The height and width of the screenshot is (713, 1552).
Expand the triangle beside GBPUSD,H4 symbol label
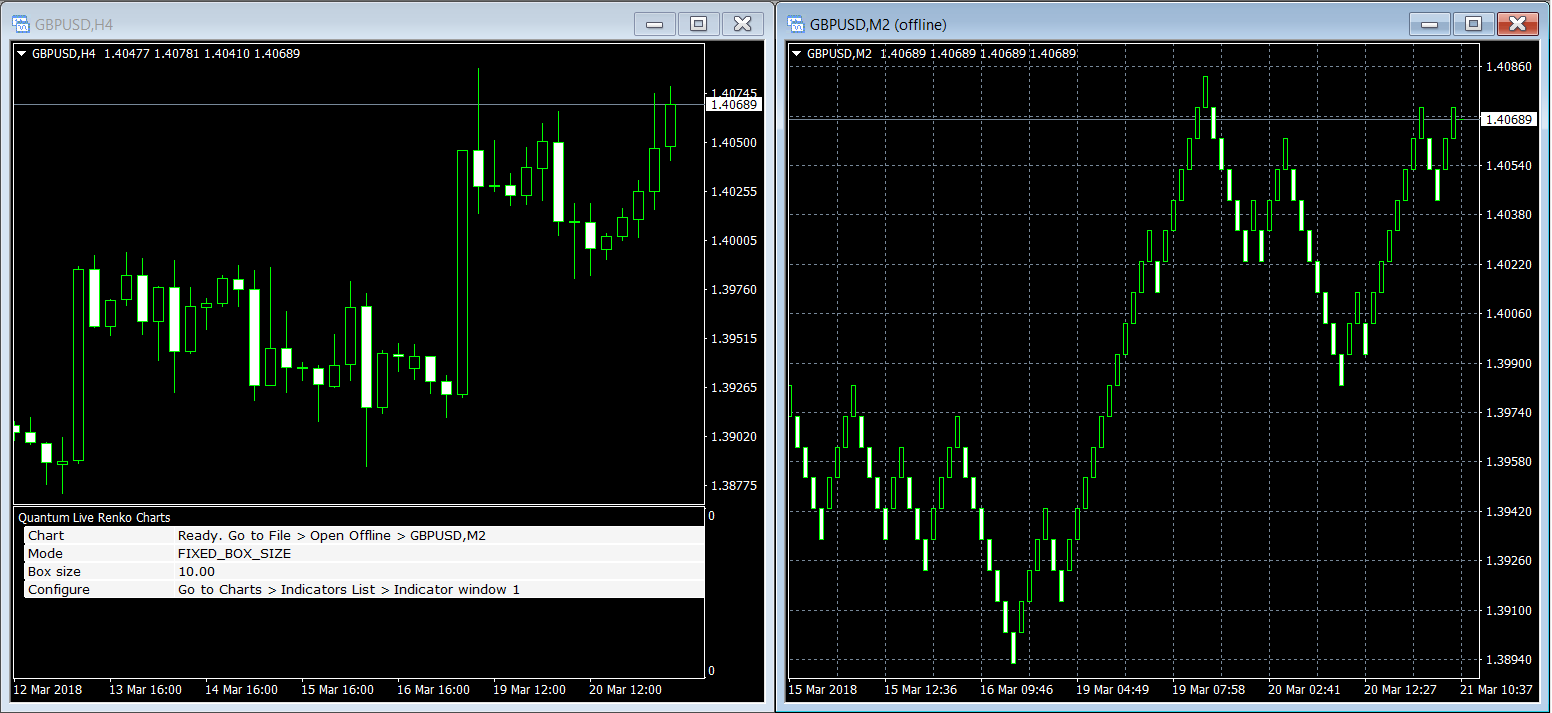(21, 54)
